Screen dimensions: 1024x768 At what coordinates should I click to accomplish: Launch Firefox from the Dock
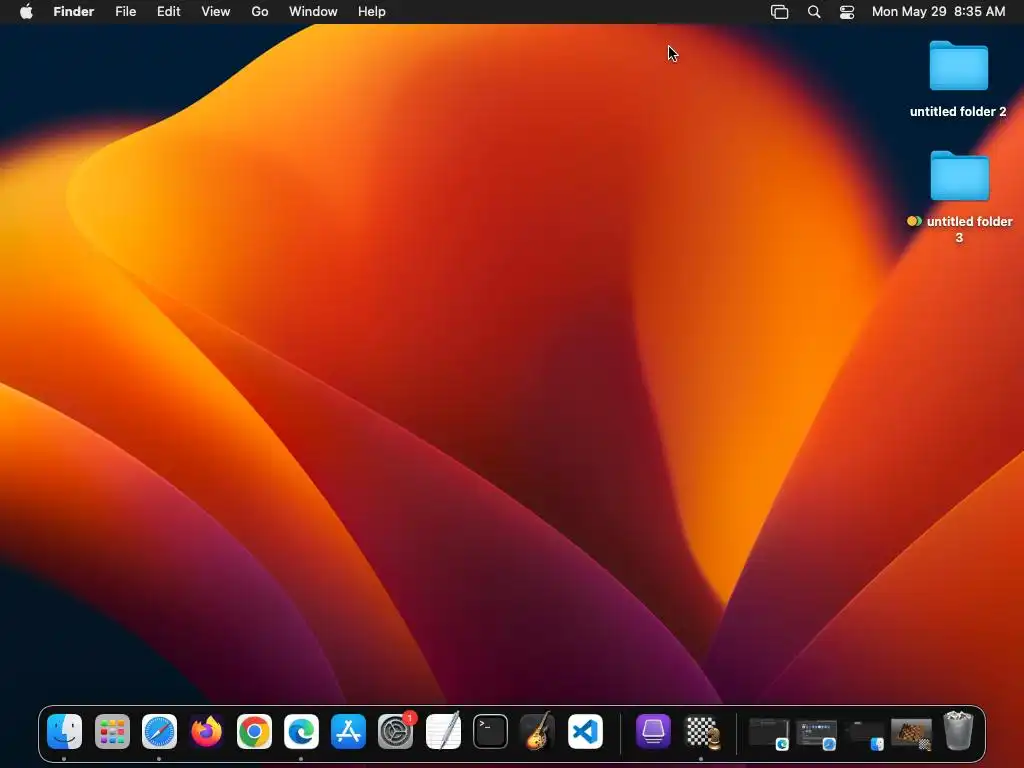coord(206,731)
